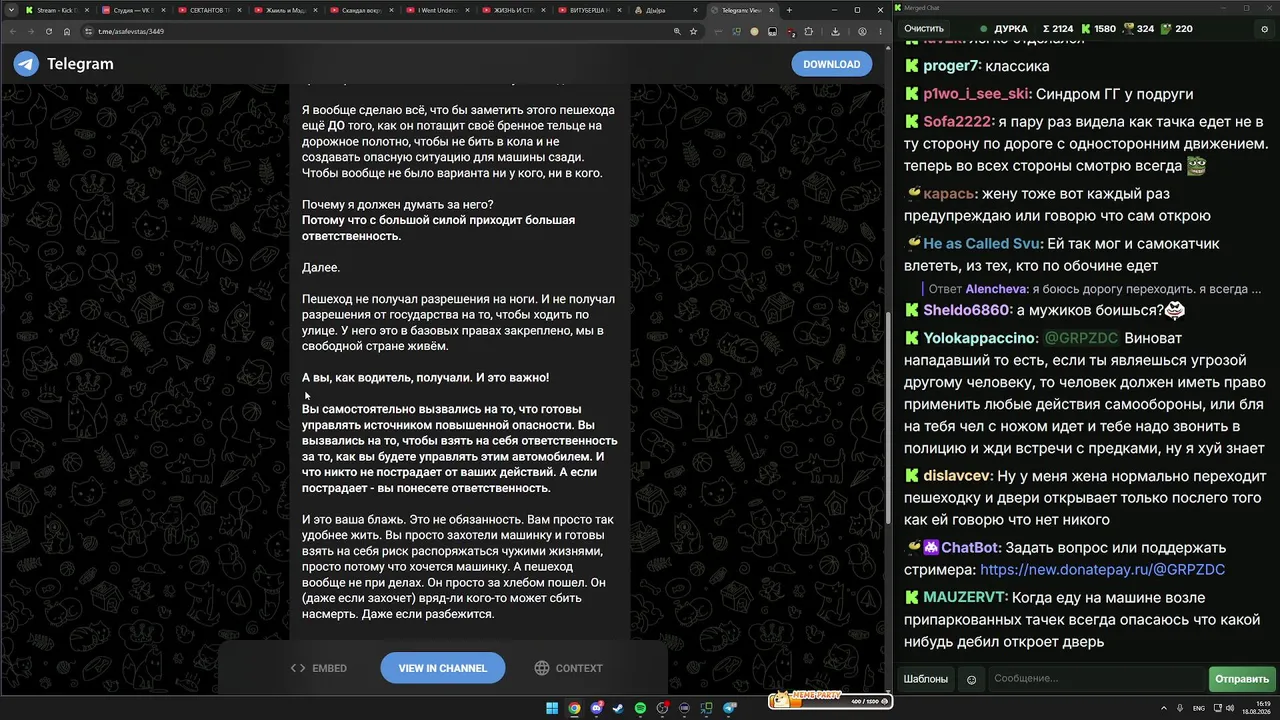The height and width of the screenshot is (720, 1280).
Task: Switch to the I Went Underc... tab
Action: [x=437, y=10]
